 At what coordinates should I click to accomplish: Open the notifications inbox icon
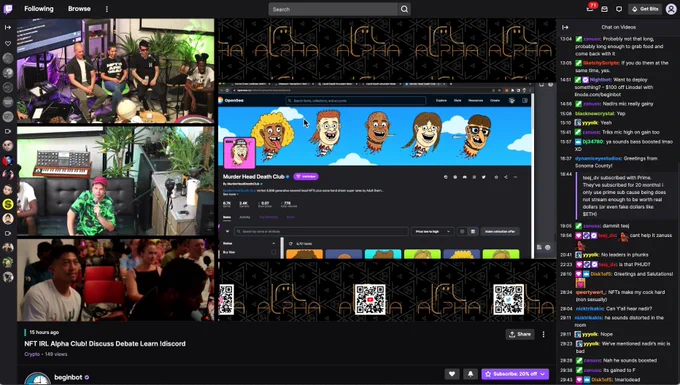click(605, 9)
